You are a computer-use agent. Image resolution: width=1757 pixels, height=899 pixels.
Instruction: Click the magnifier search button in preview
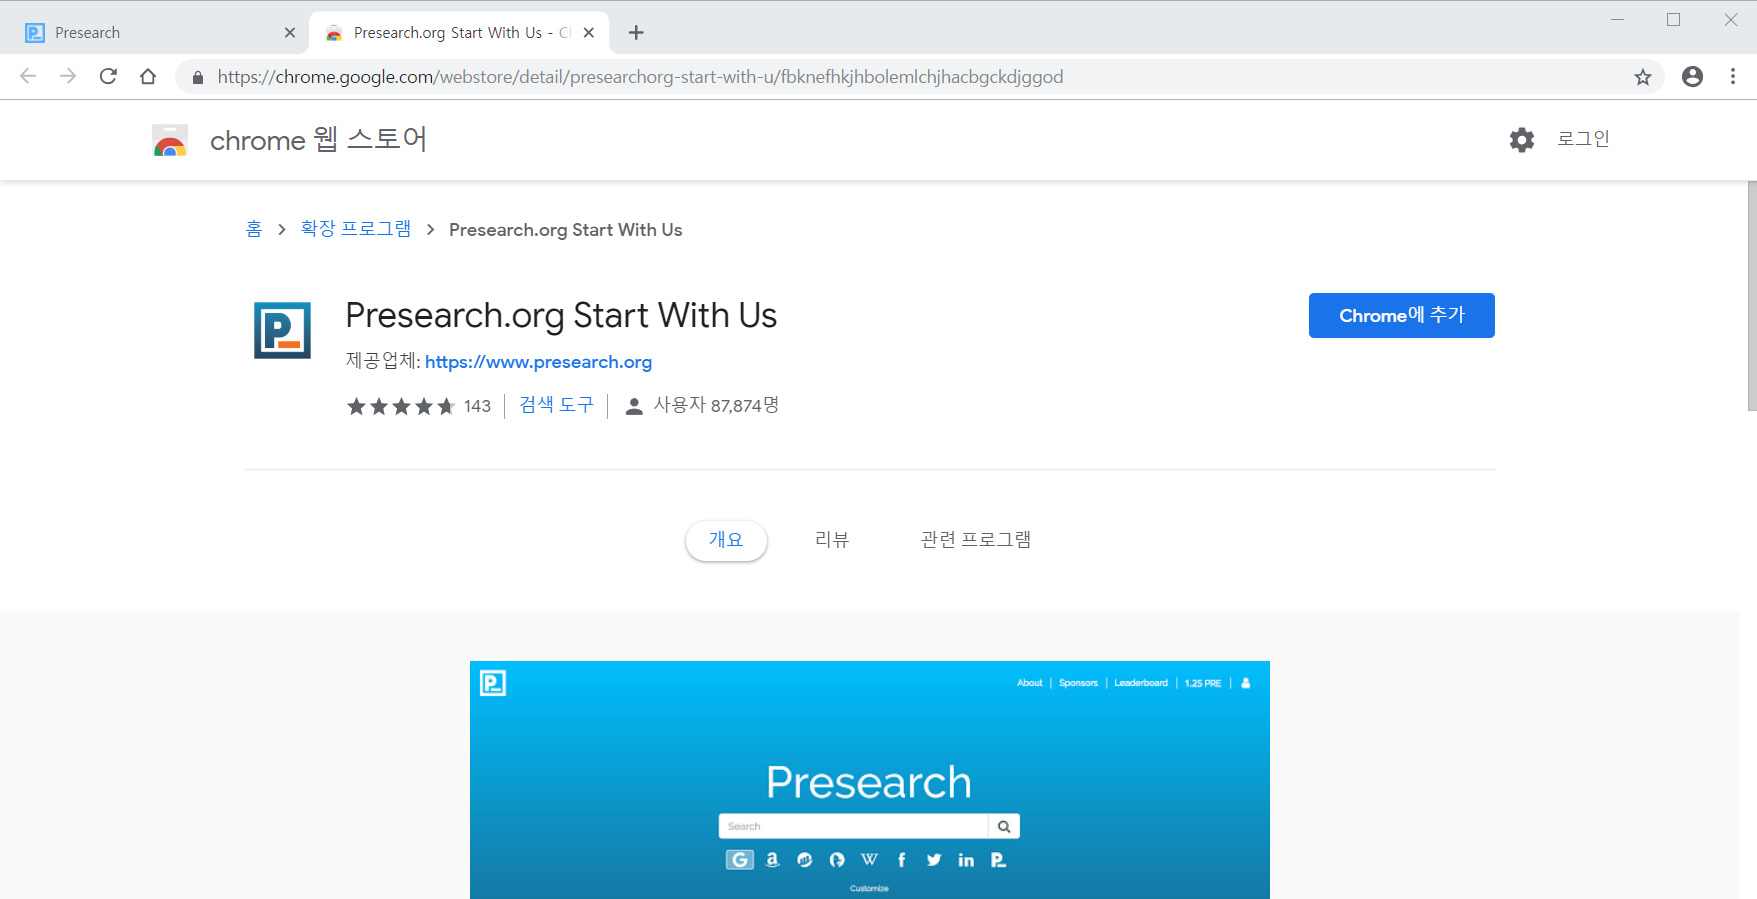pos(1004,826)
